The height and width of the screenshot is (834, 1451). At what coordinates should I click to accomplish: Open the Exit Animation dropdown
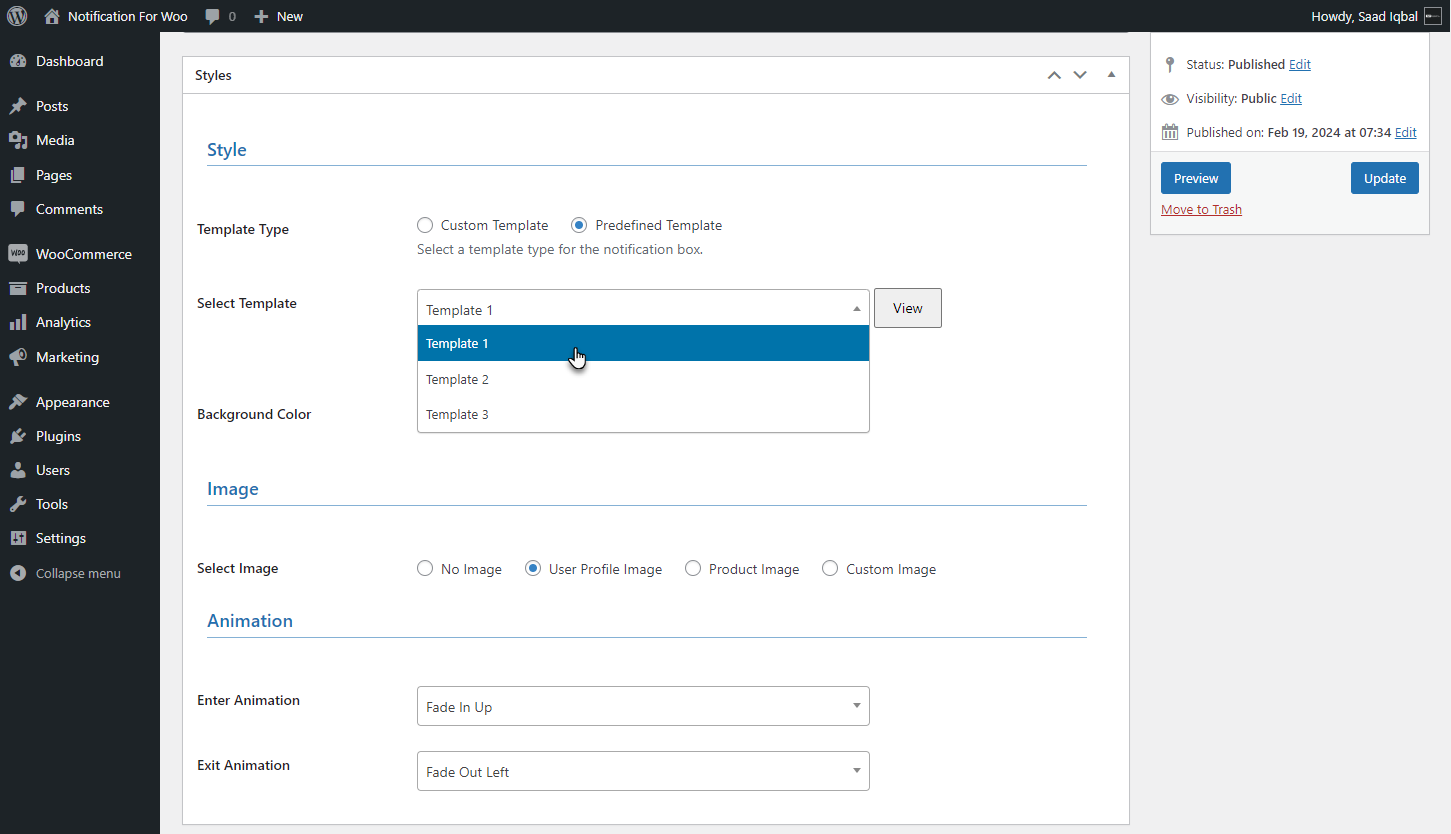pyautogui.click(x=643, y=771)
